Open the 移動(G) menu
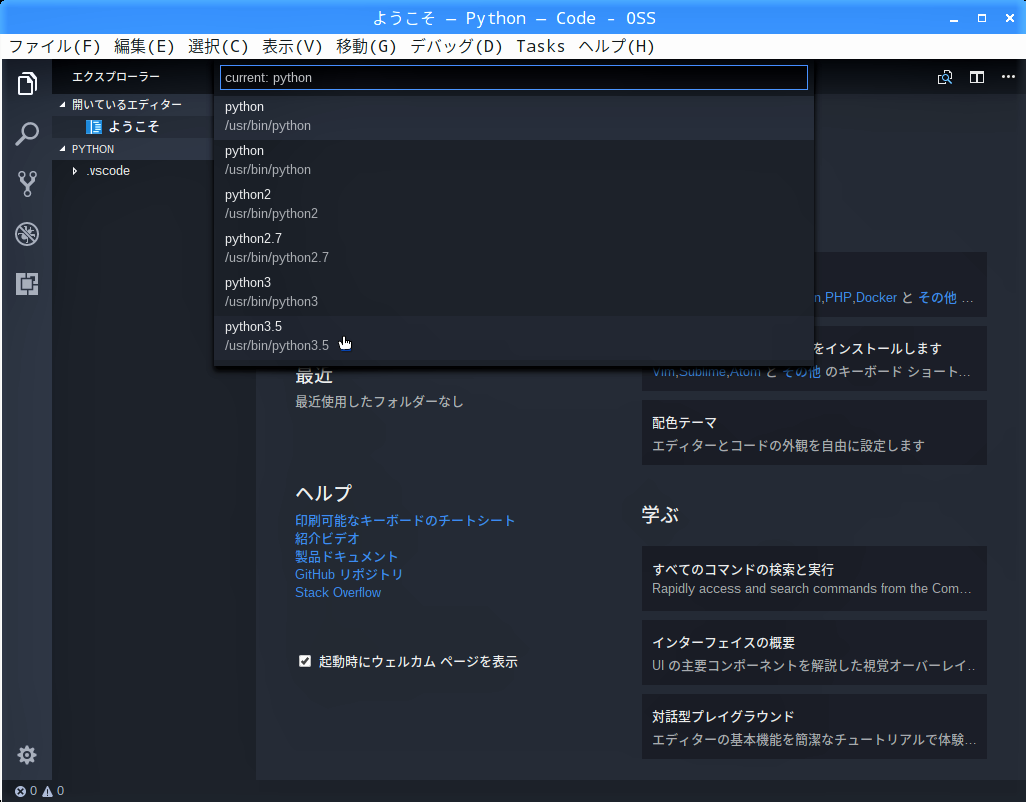The image size is (1026, 802). click(x=366, y=46)
